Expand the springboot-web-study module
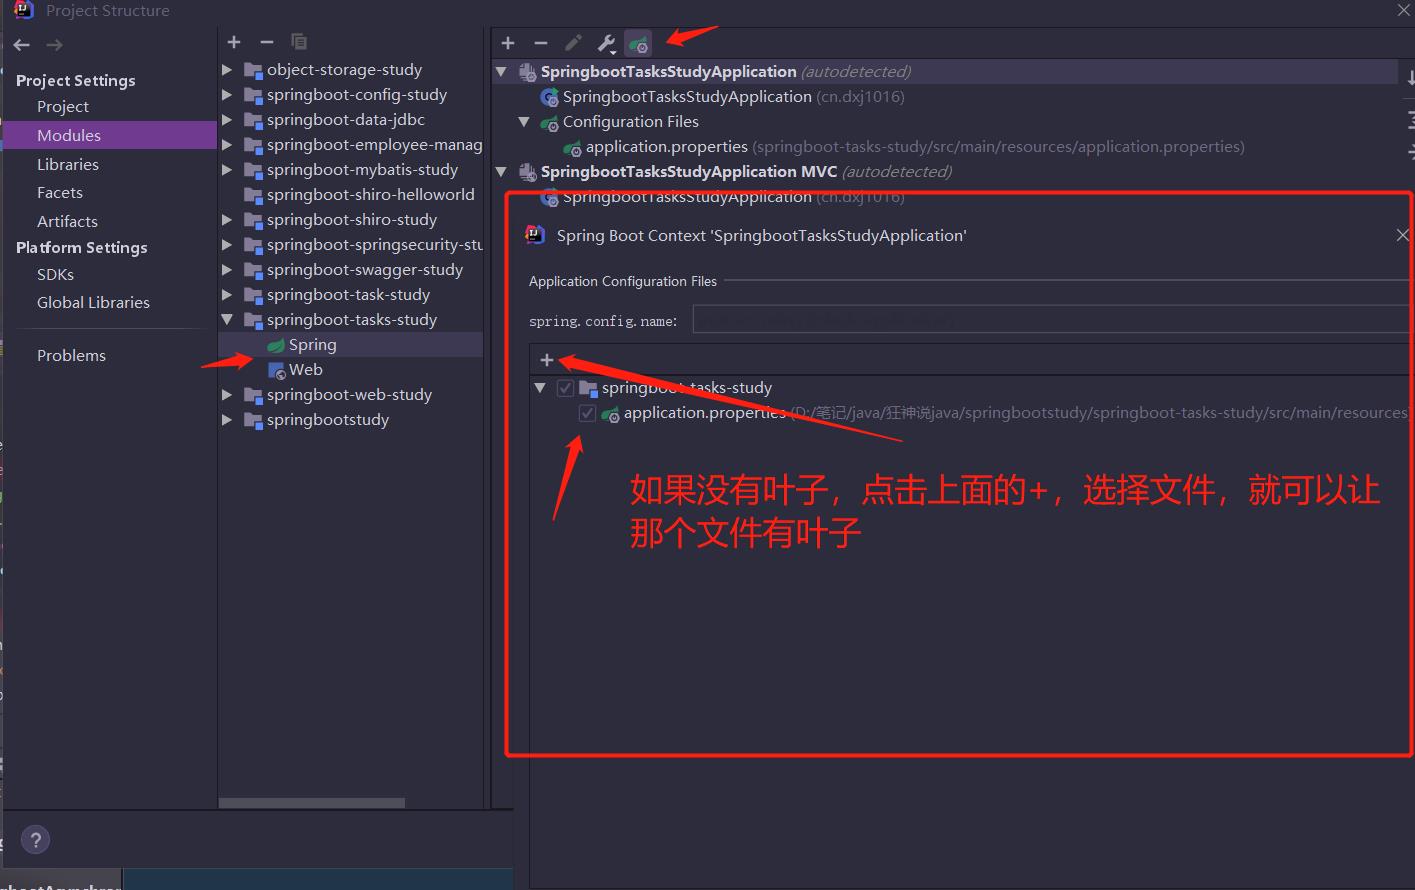 (x=227, y=395)
